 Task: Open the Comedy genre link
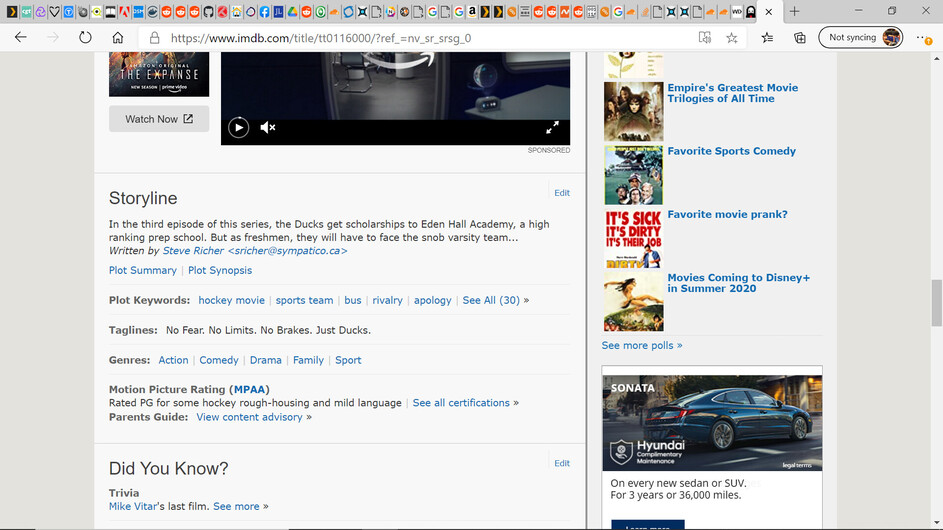point(219,360)
